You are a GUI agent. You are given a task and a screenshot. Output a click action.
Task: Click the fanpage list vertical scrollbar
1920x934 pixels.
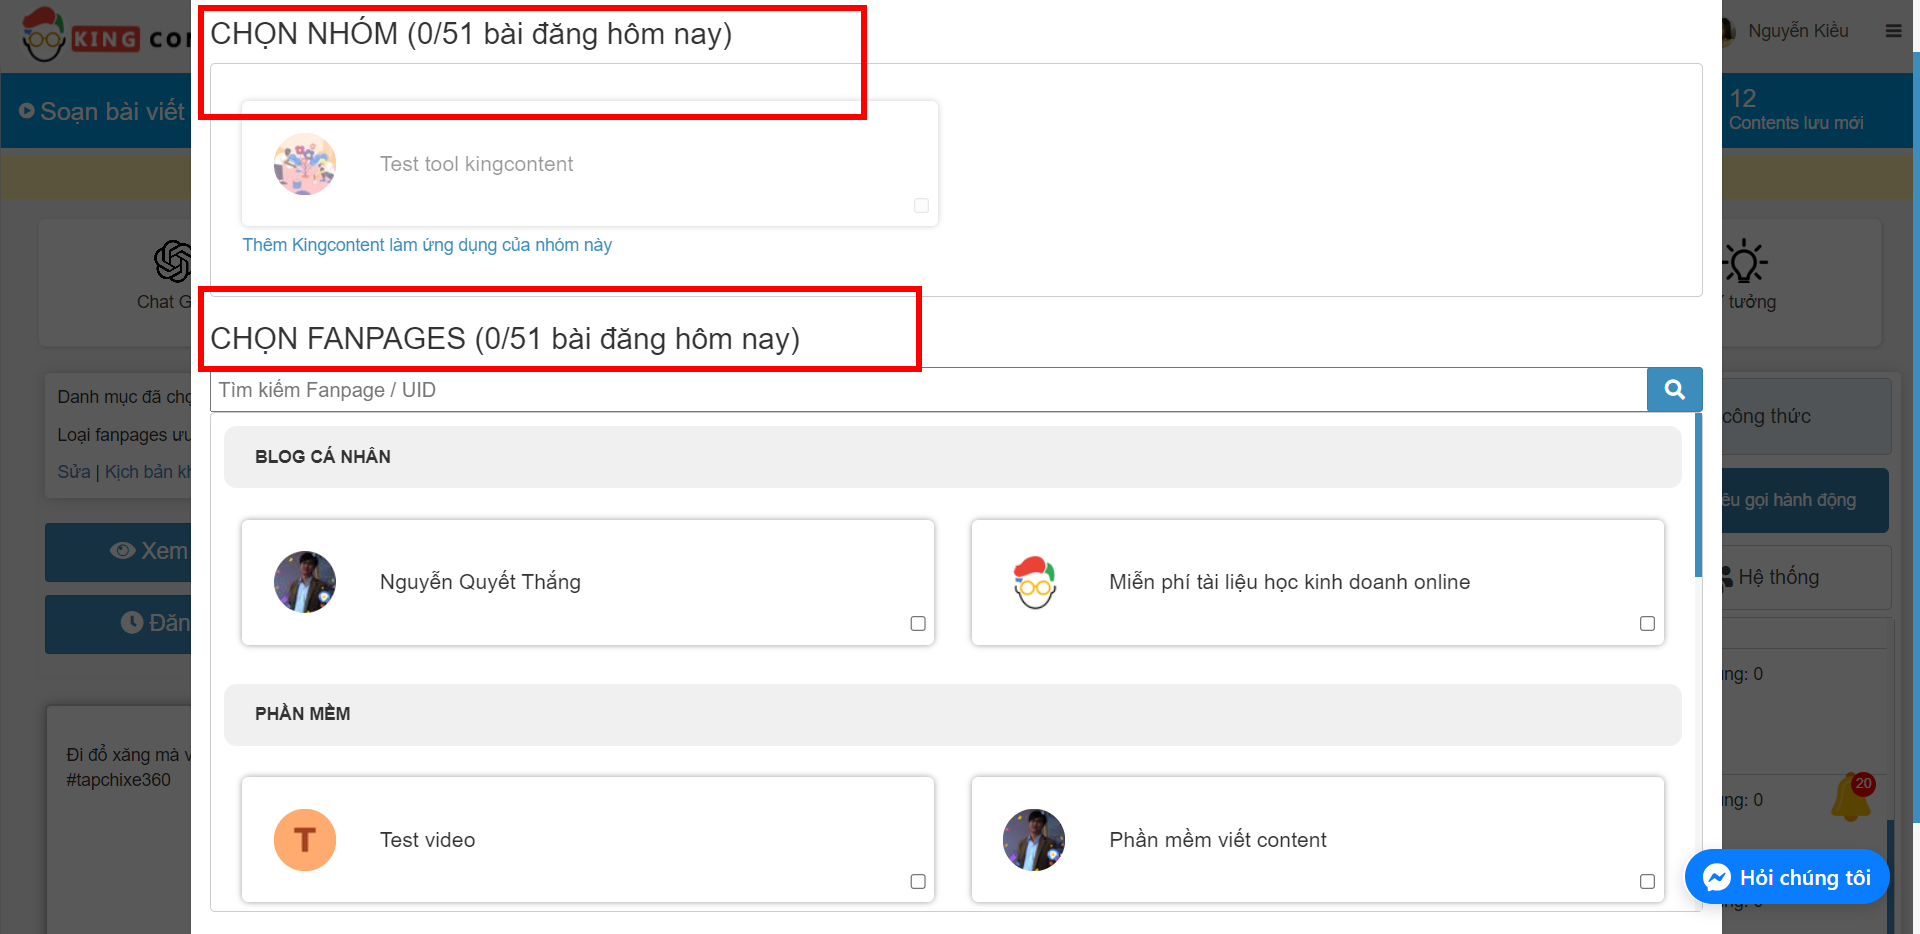[1698, 495]
